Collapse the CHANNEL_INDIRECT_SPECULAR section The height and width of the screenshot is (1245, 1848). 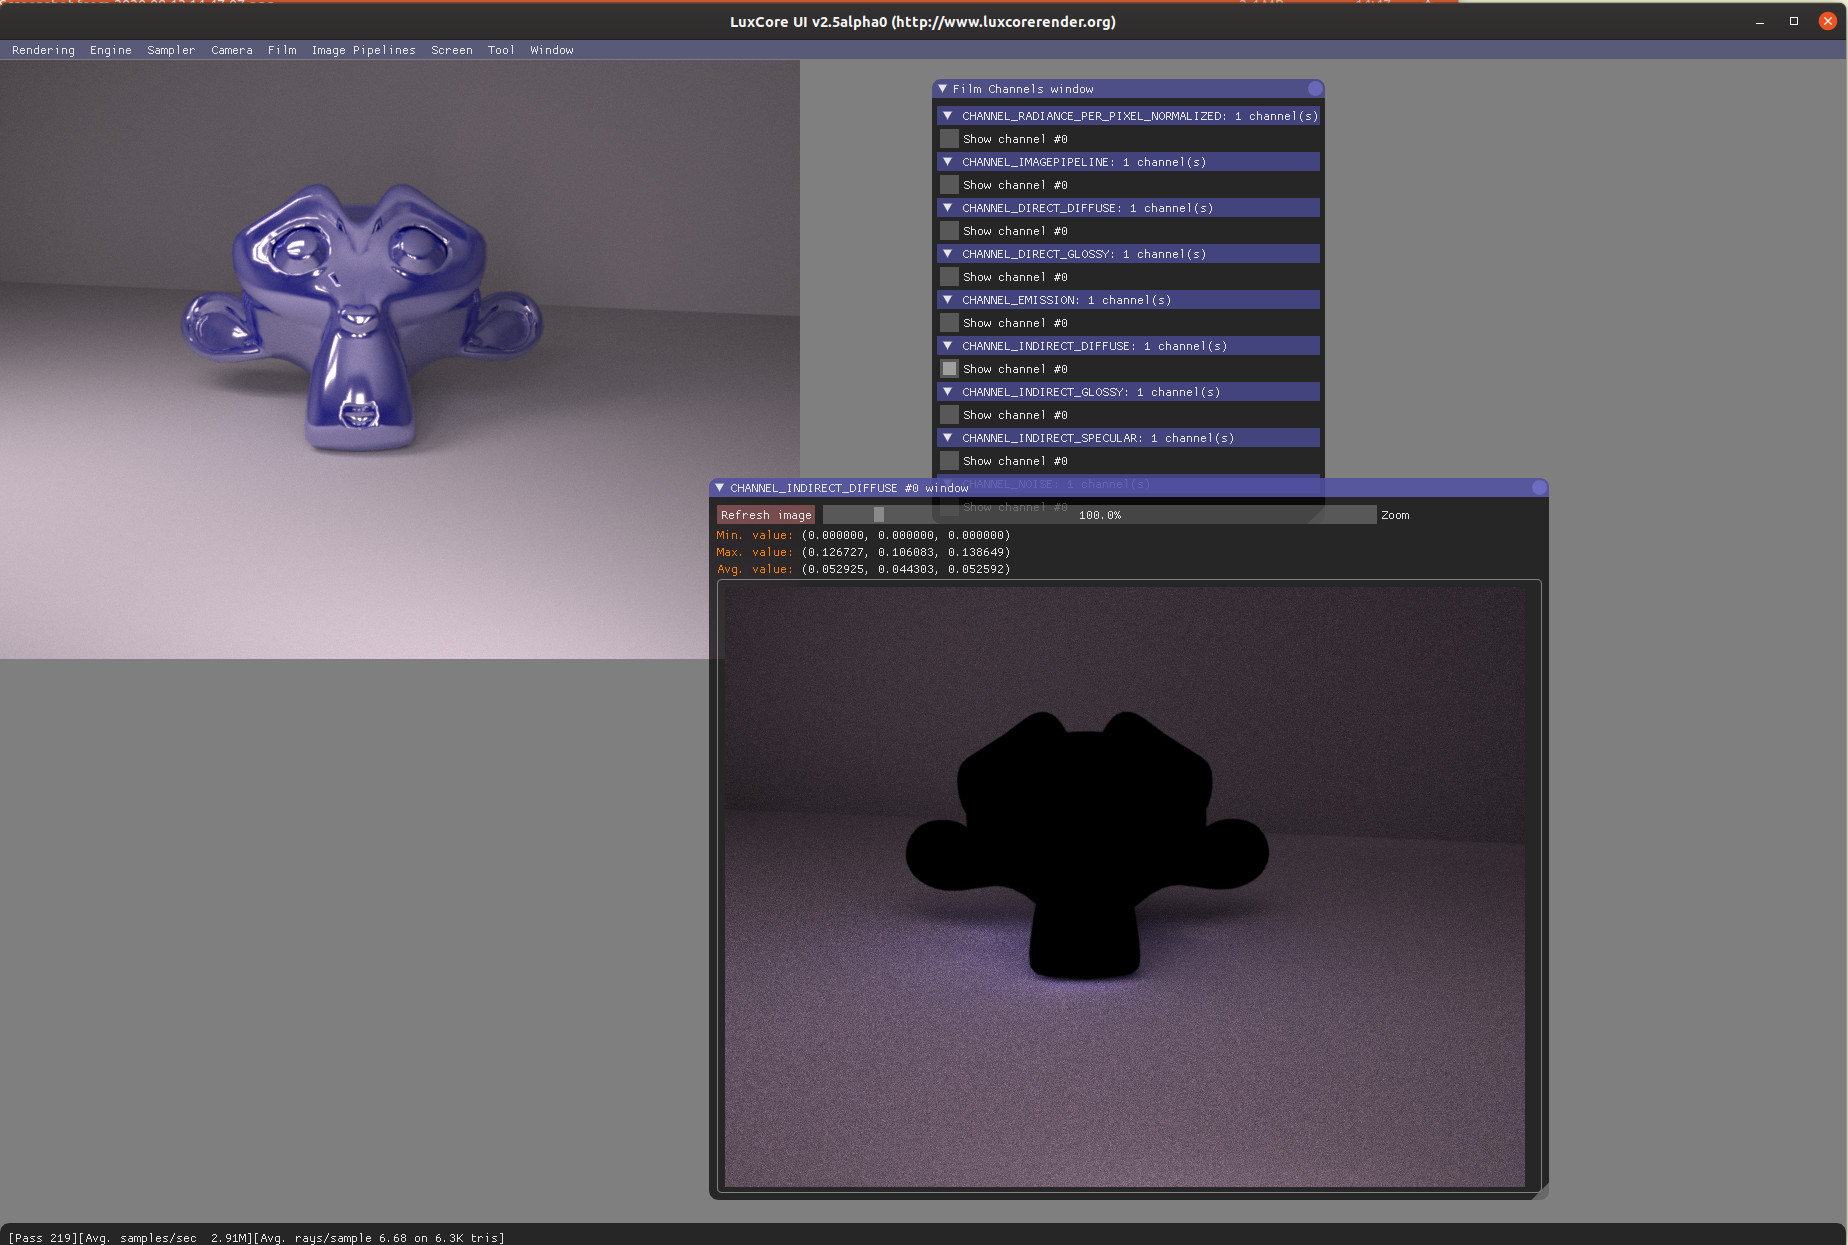click(x=948, y=438)
